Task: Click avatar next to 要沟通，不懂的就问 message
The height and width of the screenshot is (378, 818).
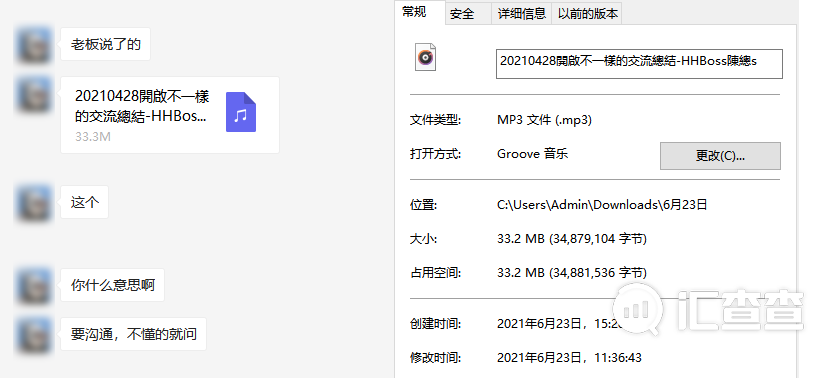Action: (x=33, y=335)
